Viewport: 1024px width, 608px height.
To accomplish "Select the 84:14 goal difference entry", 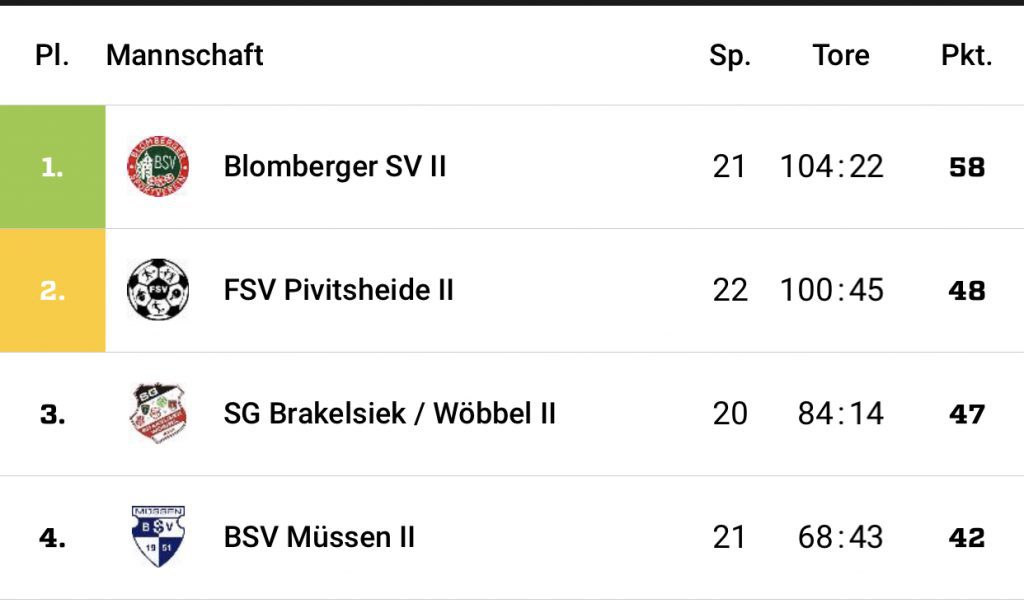I will tap(841, 413).
